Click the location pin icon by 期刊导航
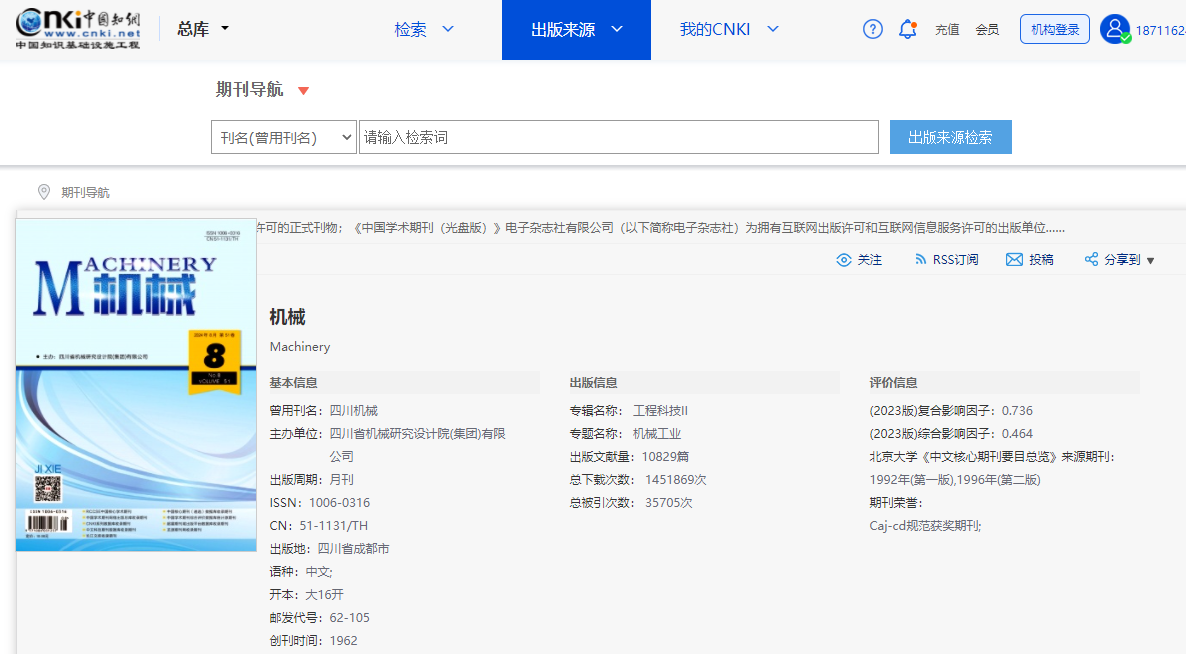This screenshot has width=1186, height=654. (x=44, y=192)
